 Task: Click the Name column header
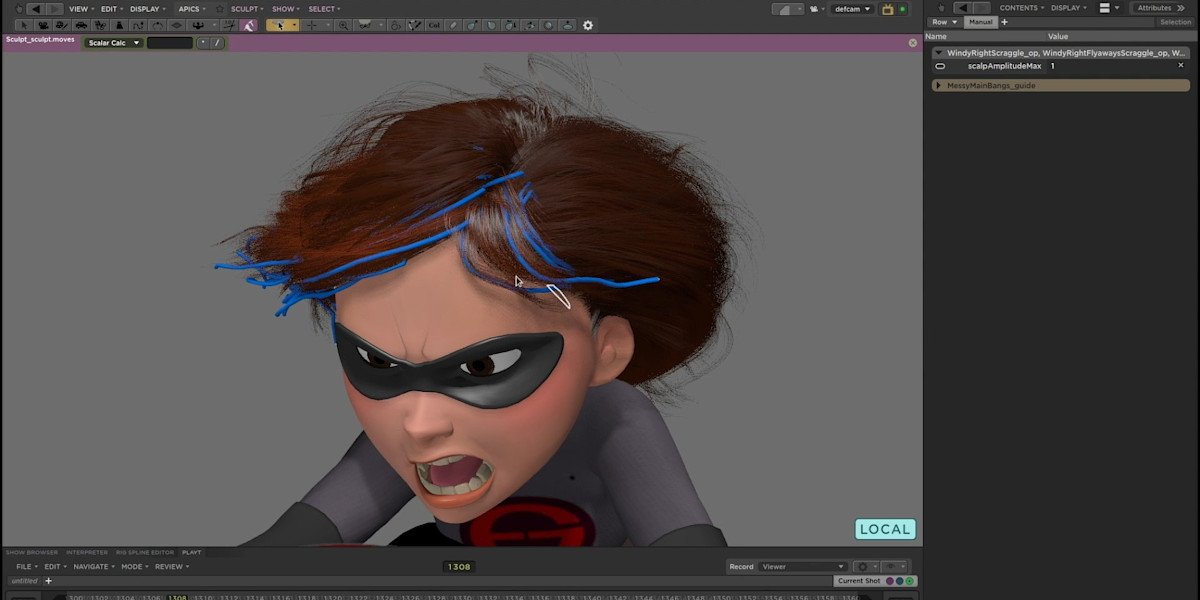[x=936, y=36]
